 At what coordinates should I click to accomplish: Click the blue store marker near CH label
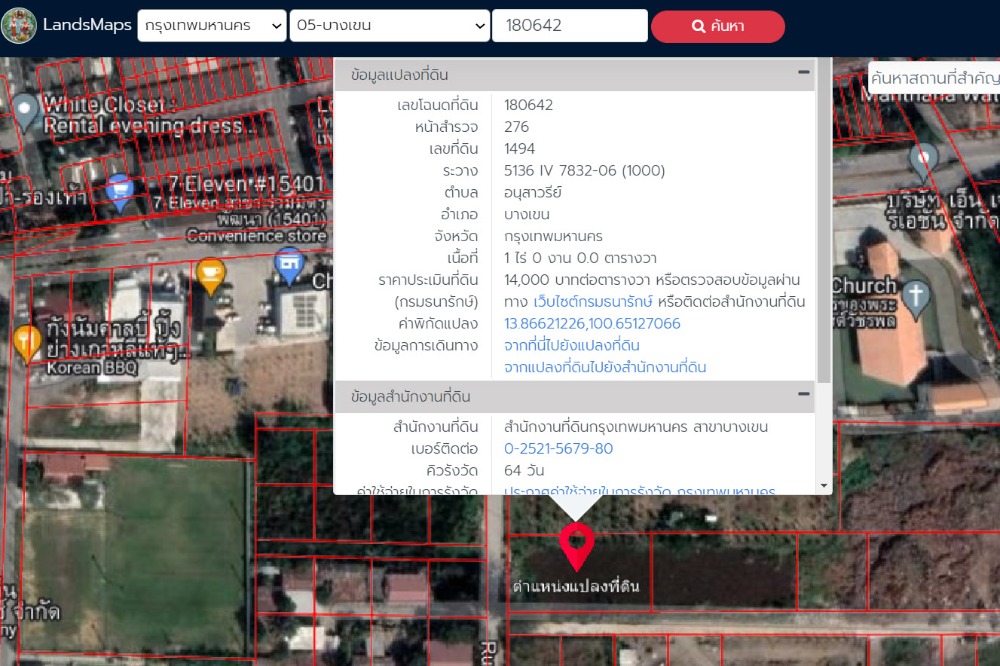pyautogui.click(x=289, y=265)
